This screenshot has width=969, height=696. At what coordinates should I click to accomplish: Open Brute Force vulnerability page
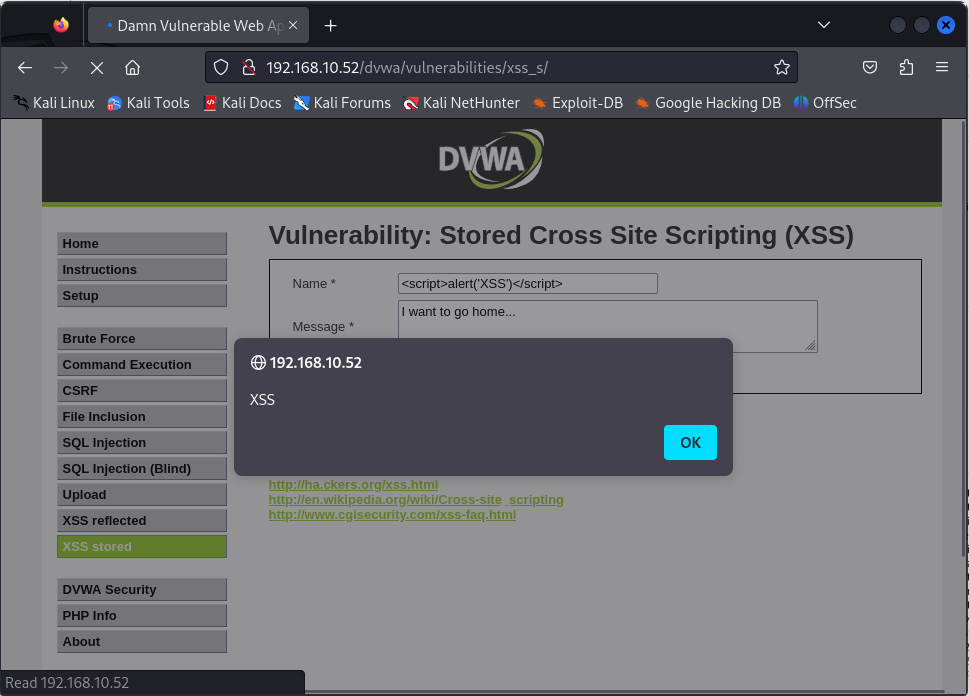coord(142,339)
